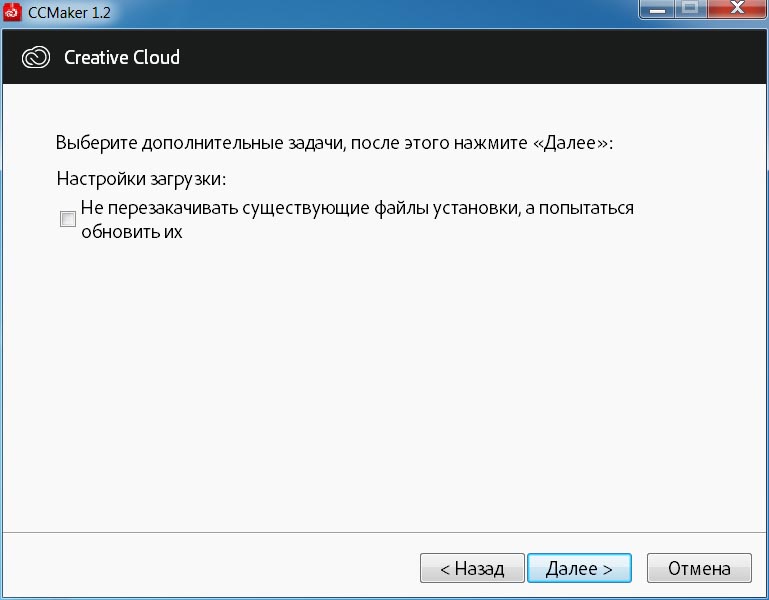
Task: Click the blue title bar empty area
Action: point(373,12)
